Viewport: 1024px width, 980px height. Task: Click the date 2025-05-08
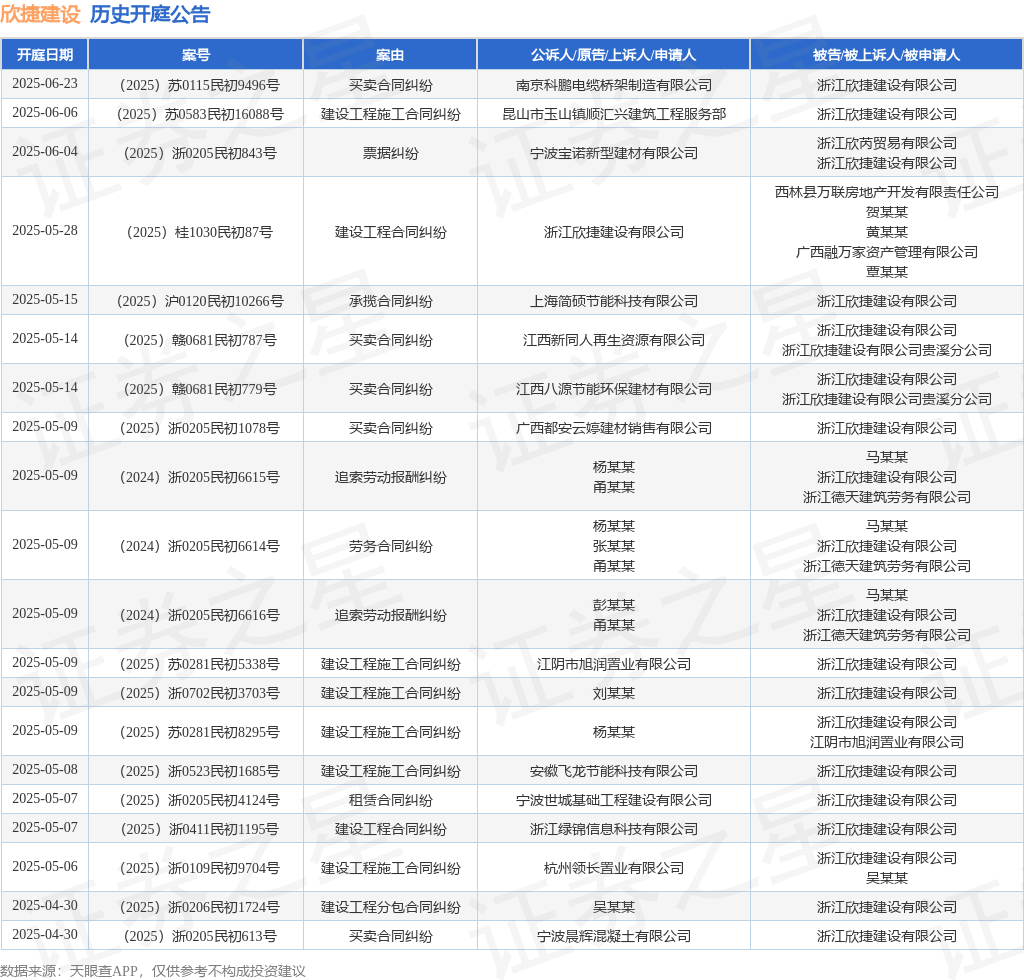pyautogui.click(x=44, y=770)
